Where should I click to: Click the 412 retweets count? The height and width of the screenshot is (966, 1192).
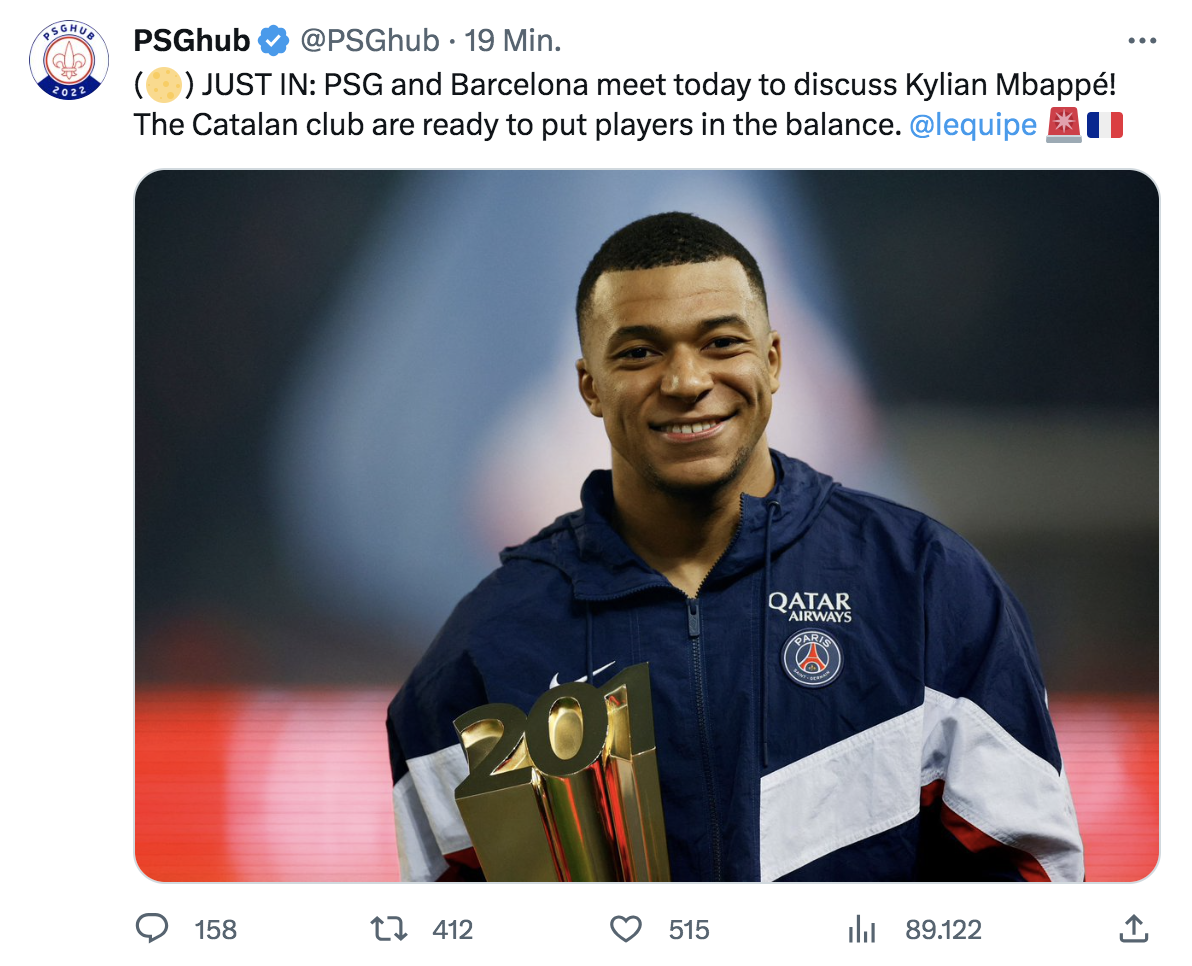452,930
